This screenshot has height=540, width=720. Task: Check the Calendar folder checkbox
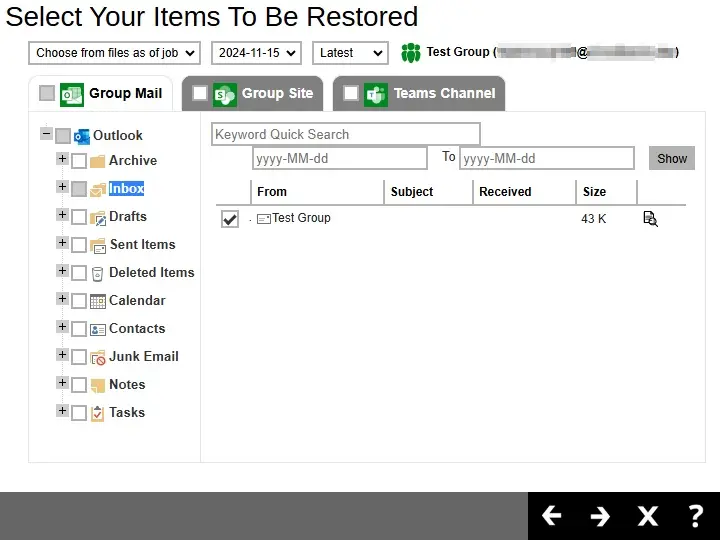coord(79,301)
